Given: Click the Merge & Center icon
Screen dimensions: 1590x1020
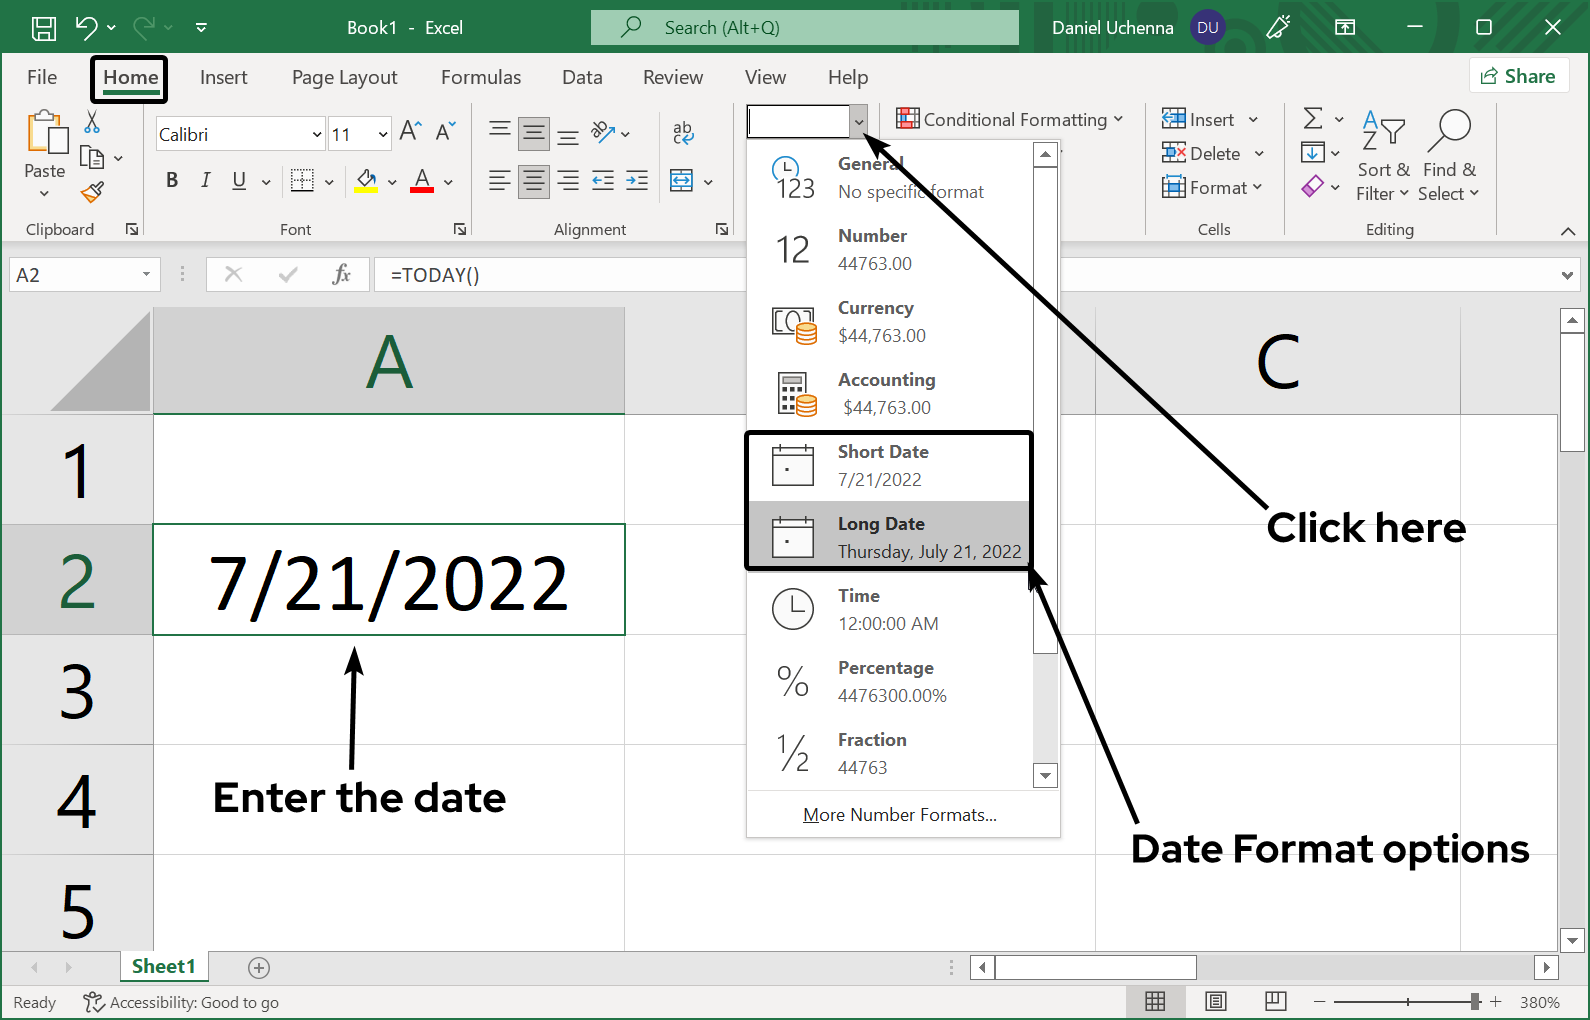Looking at the screenshot, I should coord(682,181).
